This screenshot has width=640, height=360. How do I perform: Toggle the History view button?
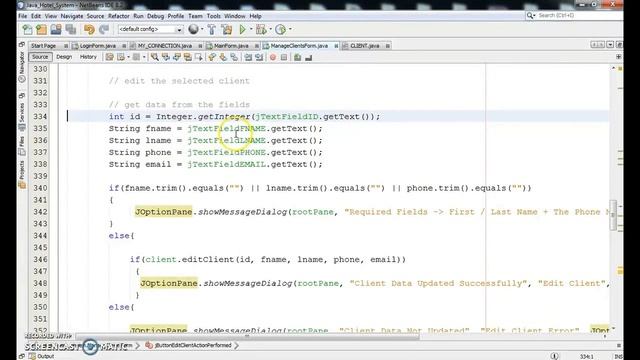[88, 57]
